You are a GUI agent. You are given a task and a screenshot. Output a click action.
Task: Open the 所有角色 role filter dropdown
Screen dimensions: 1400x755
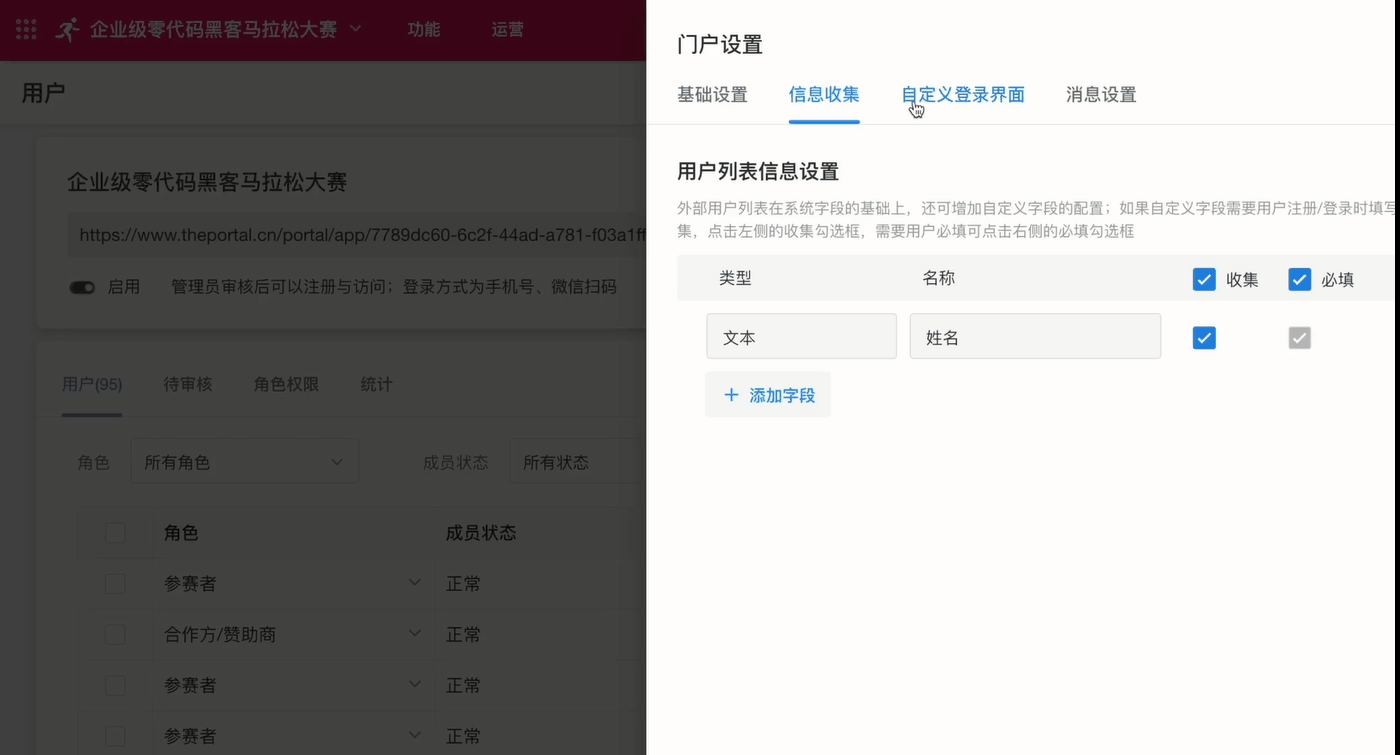click(244, 462)
